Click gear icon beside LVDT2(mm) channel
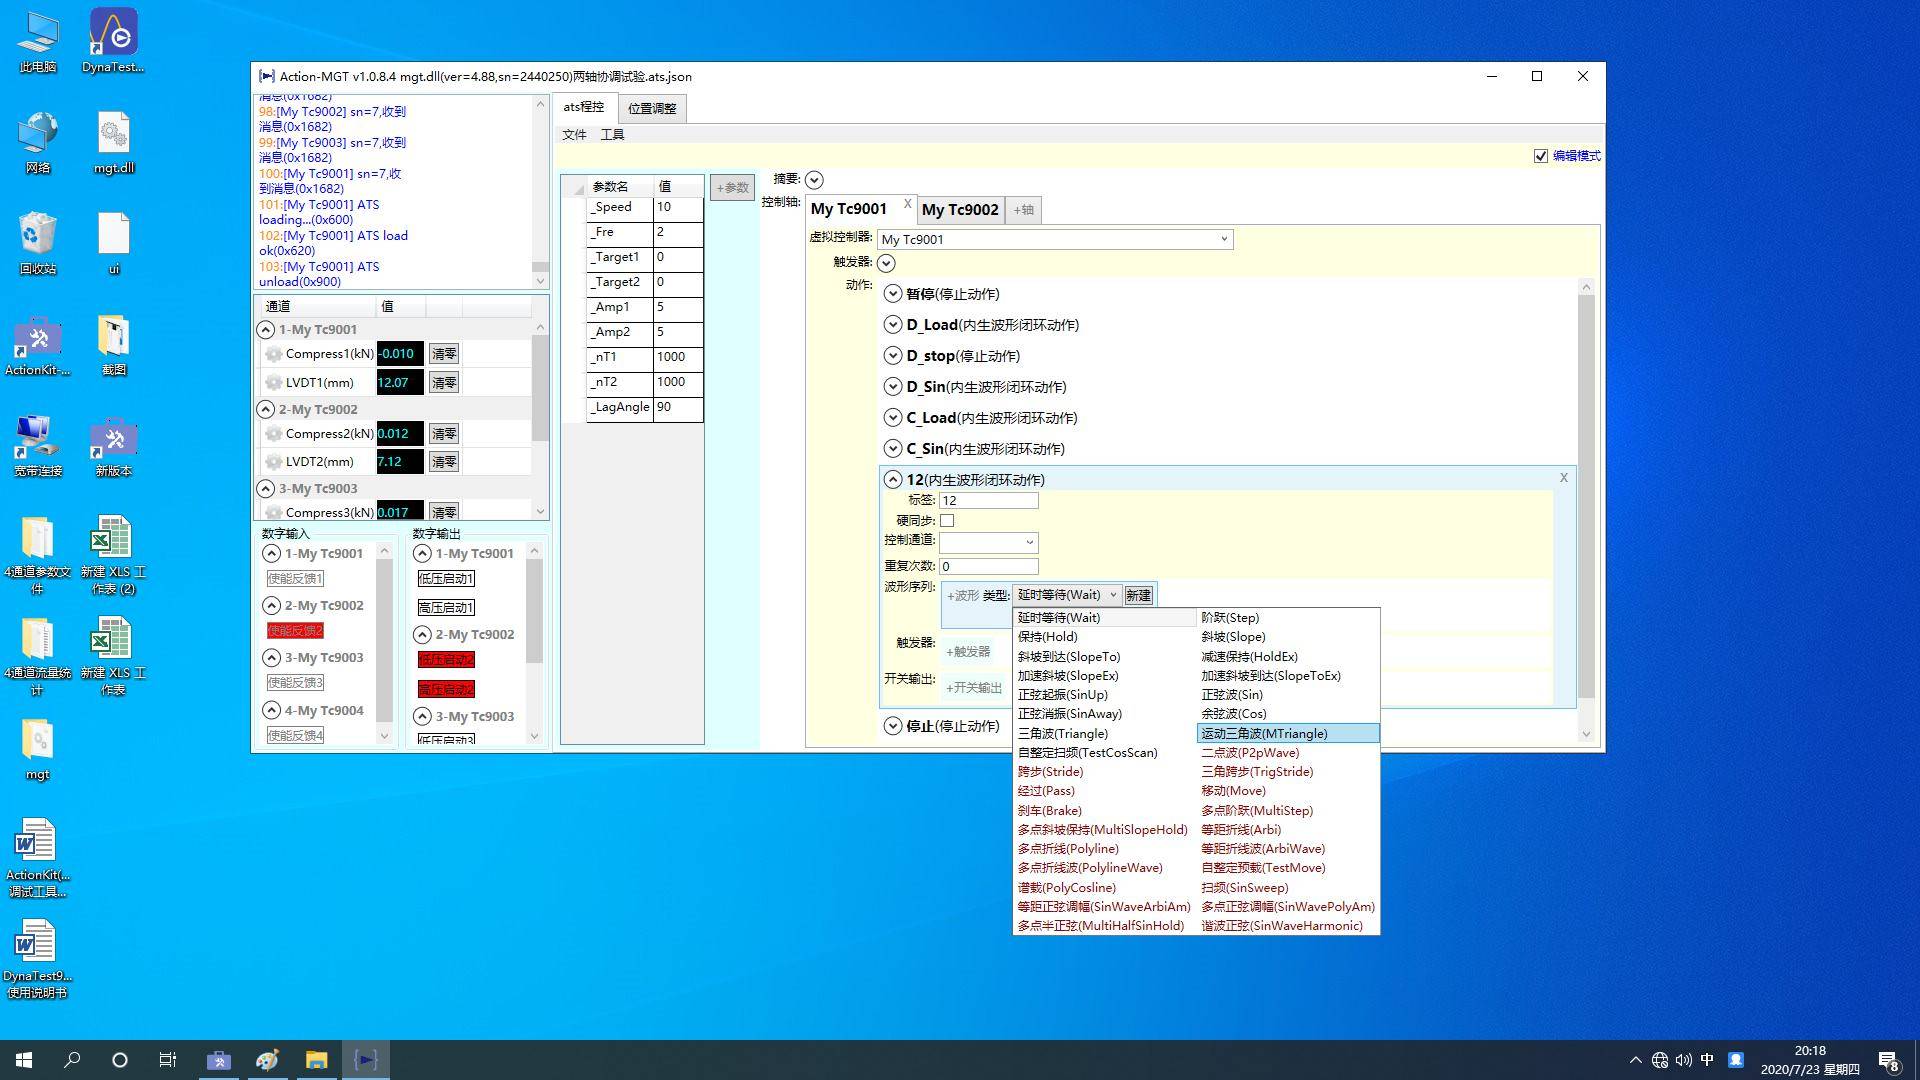1920x1080 pixels. (273, 462)
